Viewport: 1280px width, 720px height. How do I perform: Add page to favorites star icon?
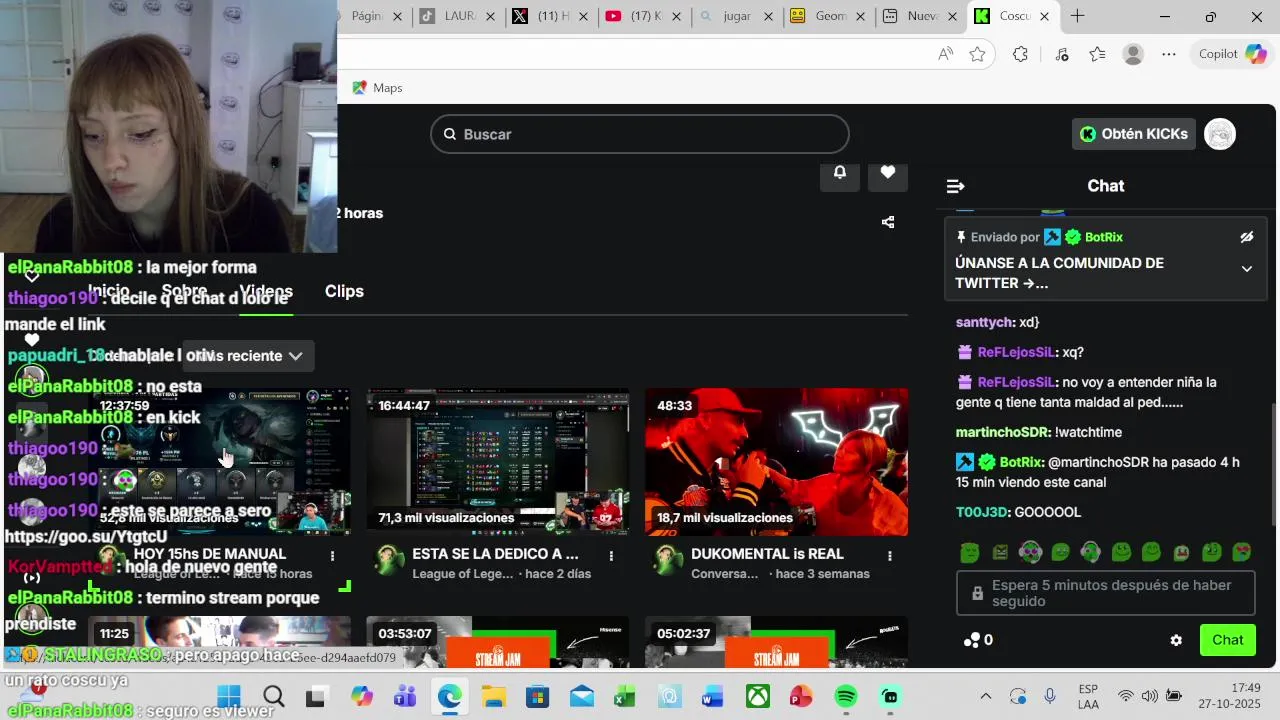click(x=977, y=54)
